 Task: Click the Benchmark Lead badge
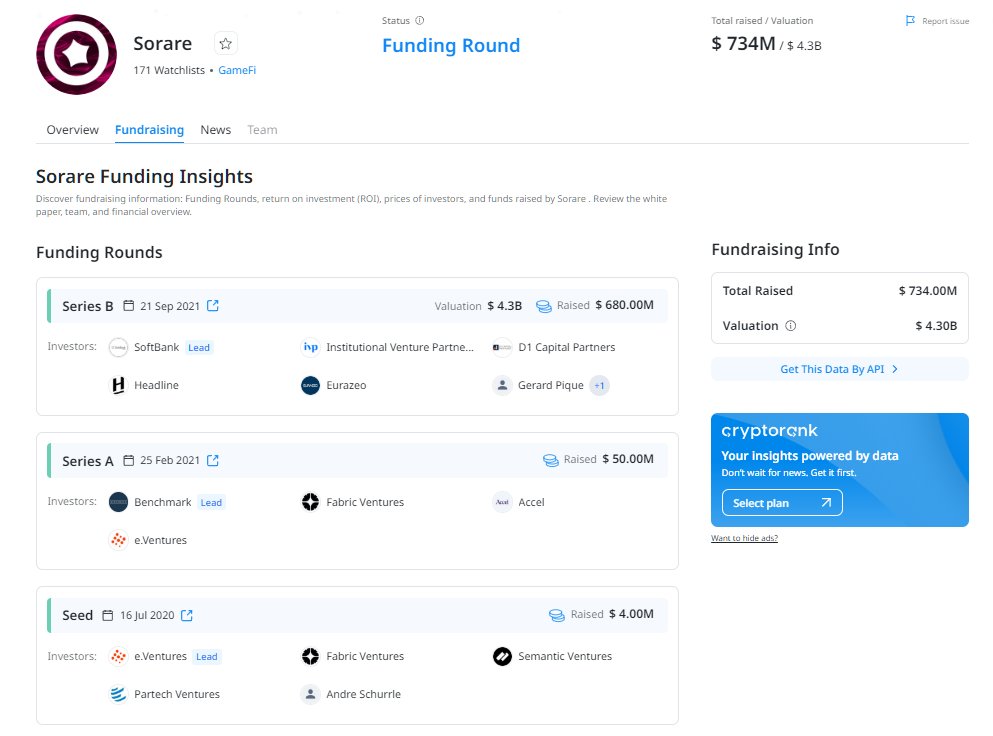[211, 503]
